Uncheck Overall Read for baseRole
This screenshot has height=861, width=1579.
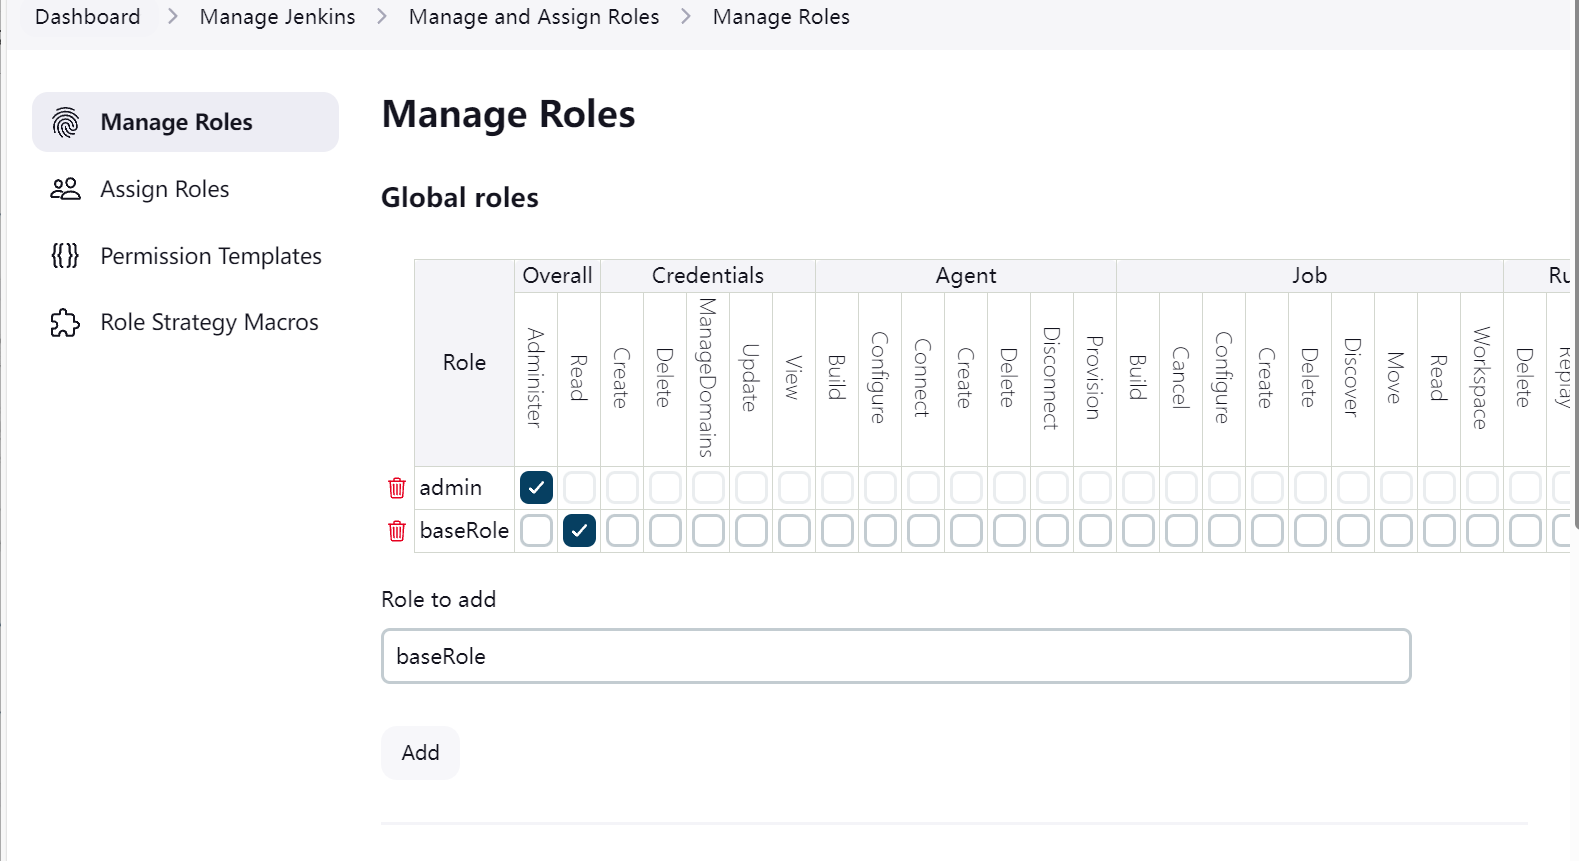[579, 531]
